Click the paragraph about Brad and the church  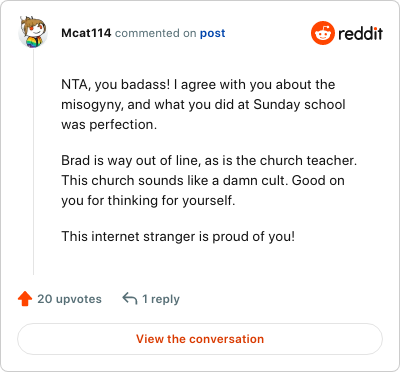point(209,180)
